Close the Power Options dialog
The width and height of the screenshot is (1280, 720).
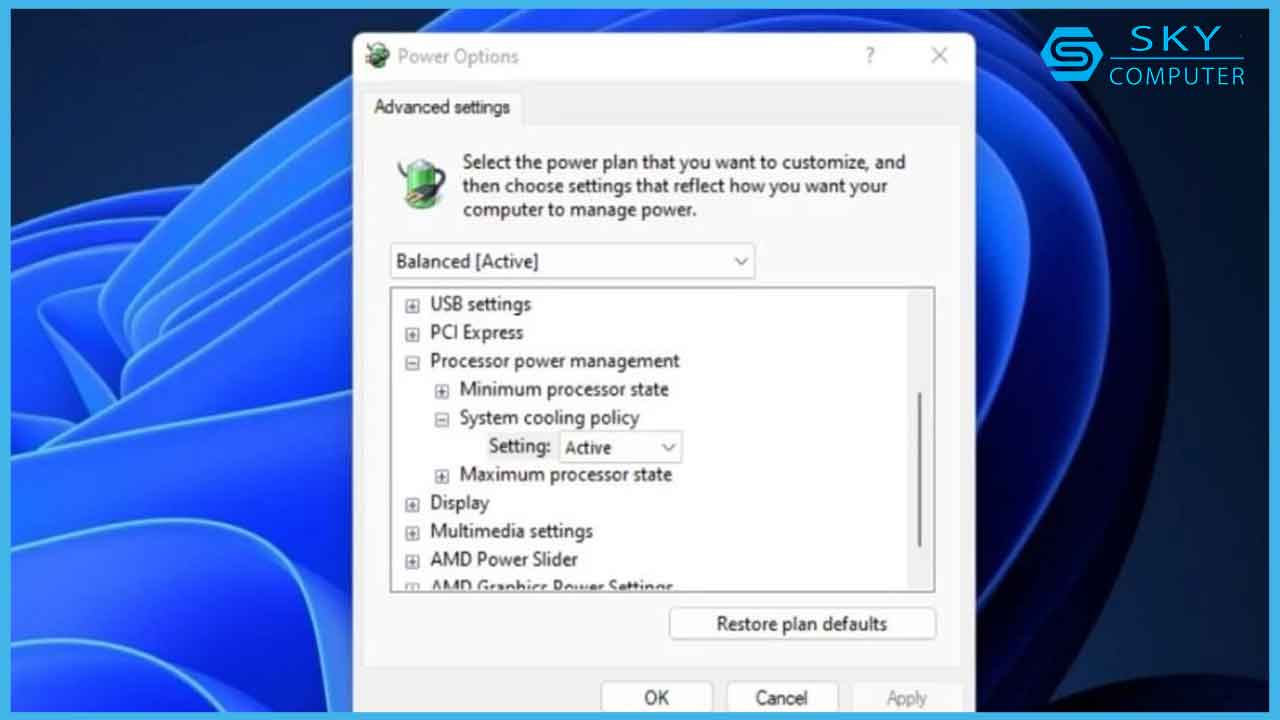pyautogui.click(x=939, y=56)
